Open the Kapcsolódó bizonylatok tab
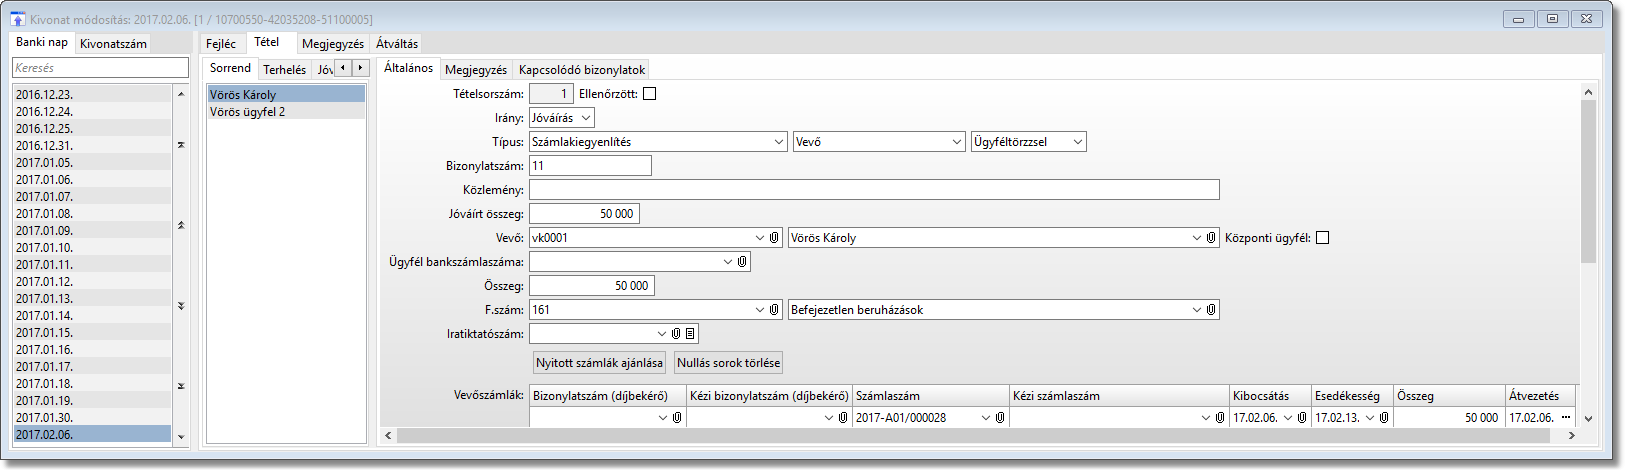Screen dimensions: 1625x472 [582, 70]
